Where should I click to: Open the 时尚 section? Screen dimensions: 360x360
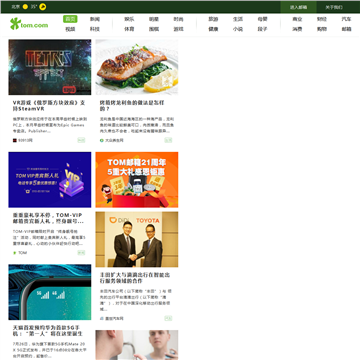pyautogui.click(x=178, y=19)
